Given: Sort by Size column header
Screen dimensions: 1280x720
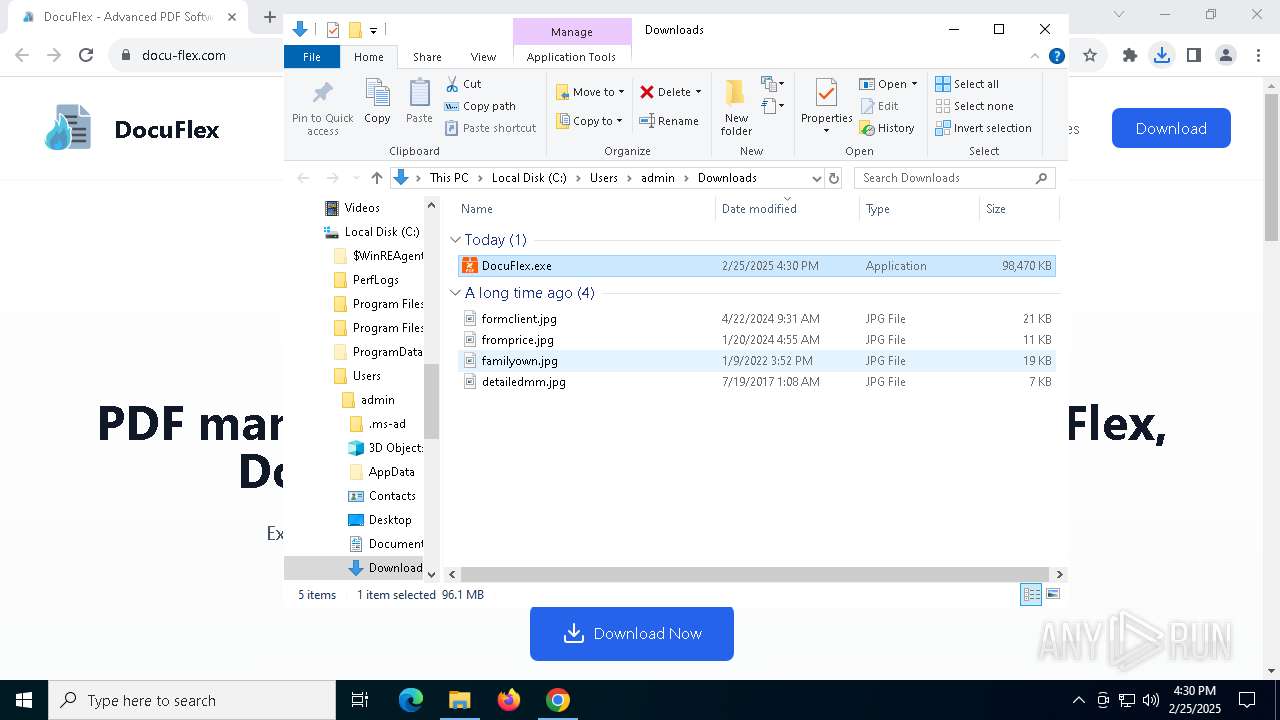Looking at the screenshot, I should point(1019,209).
